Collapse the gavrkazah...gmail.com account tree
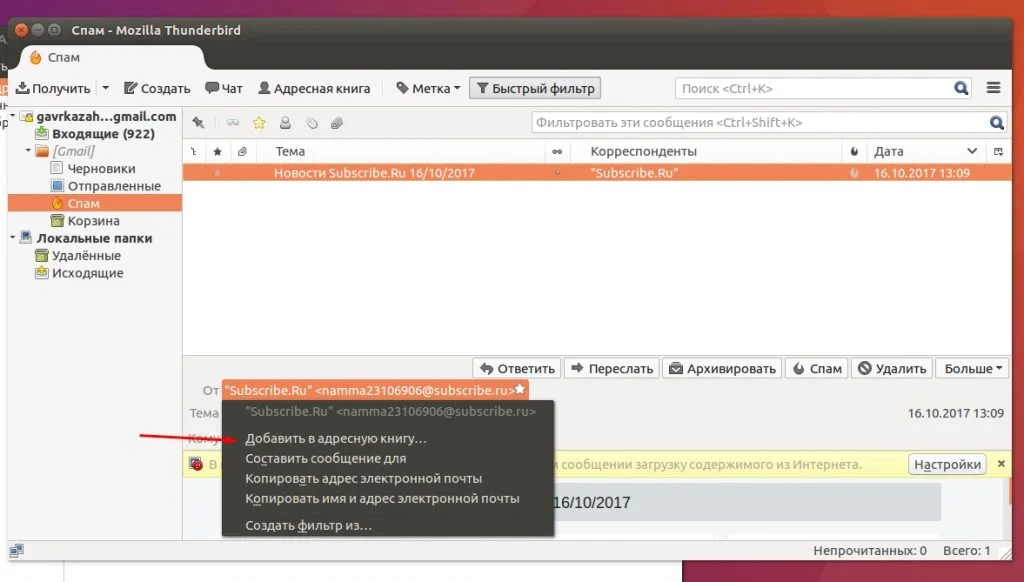 click(12, 116)
